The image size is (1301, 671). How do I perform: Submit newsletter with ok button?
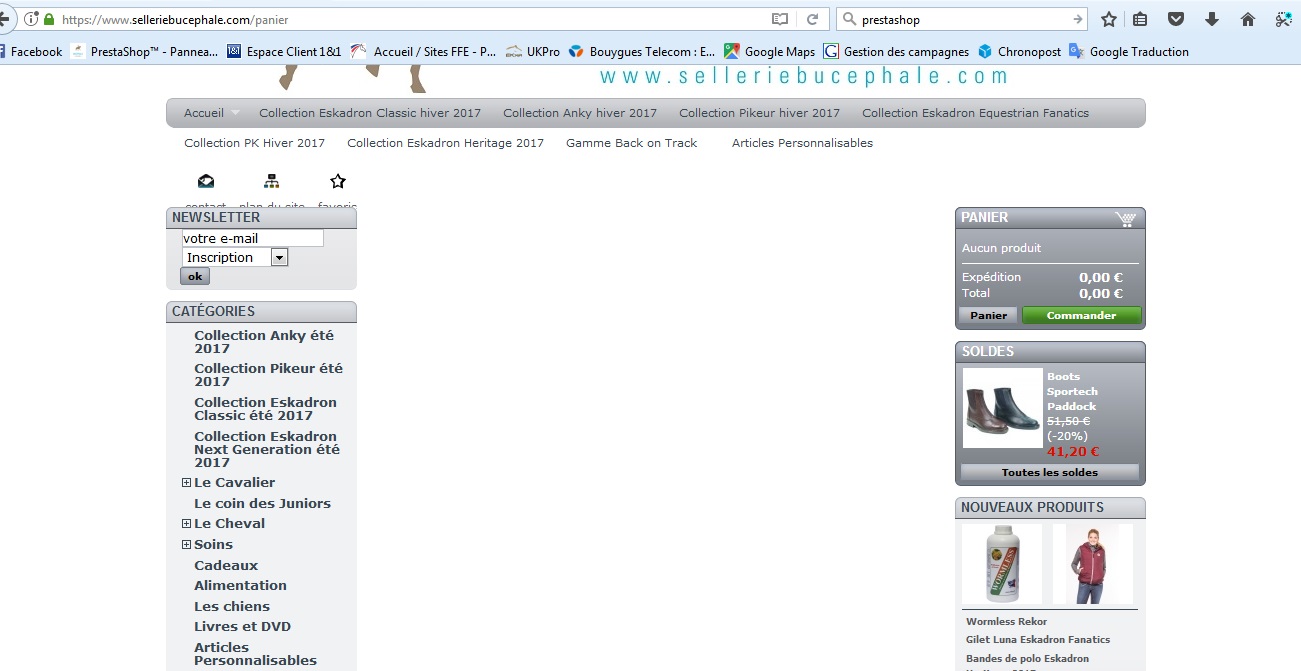pyautogui.click(x=195, y=276)
